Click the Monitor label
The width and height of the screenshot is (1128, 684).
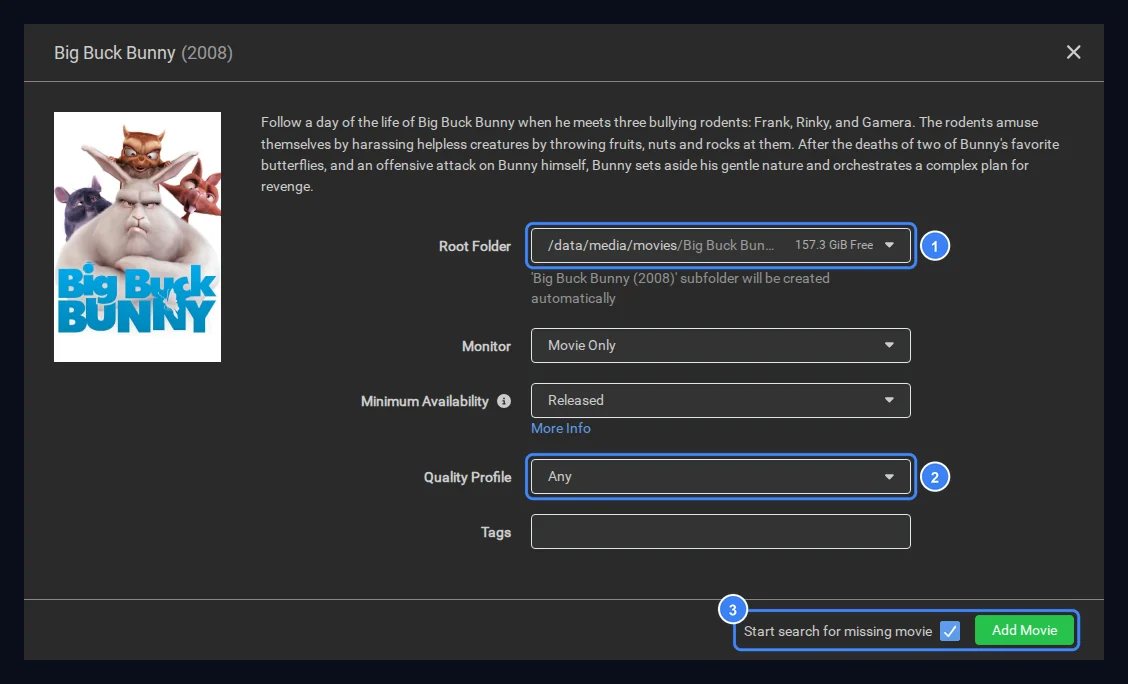pos(486,346)
